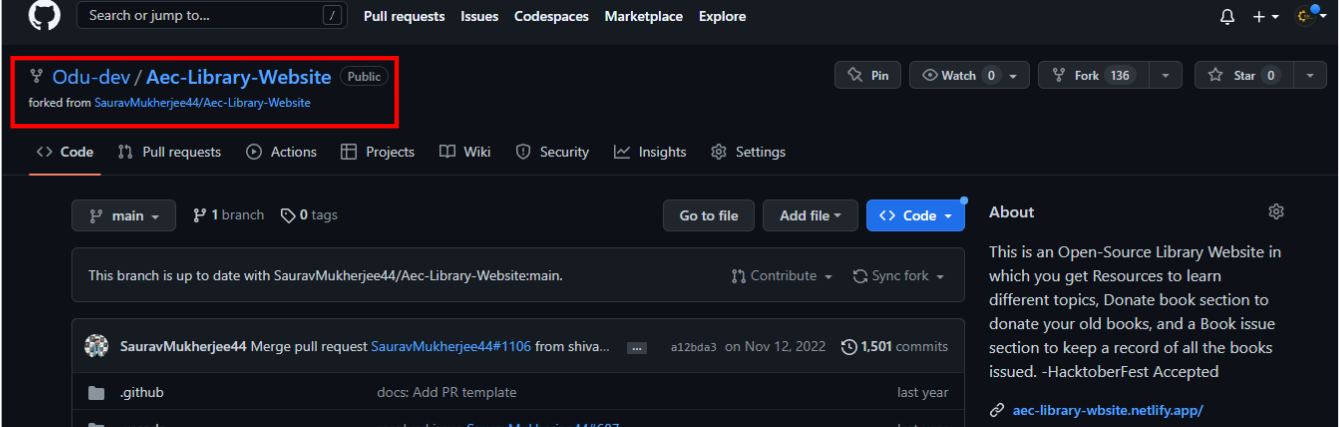The image size is (1339, 427).
Task: View the 1,501 commits history
Action: [895, 347]
